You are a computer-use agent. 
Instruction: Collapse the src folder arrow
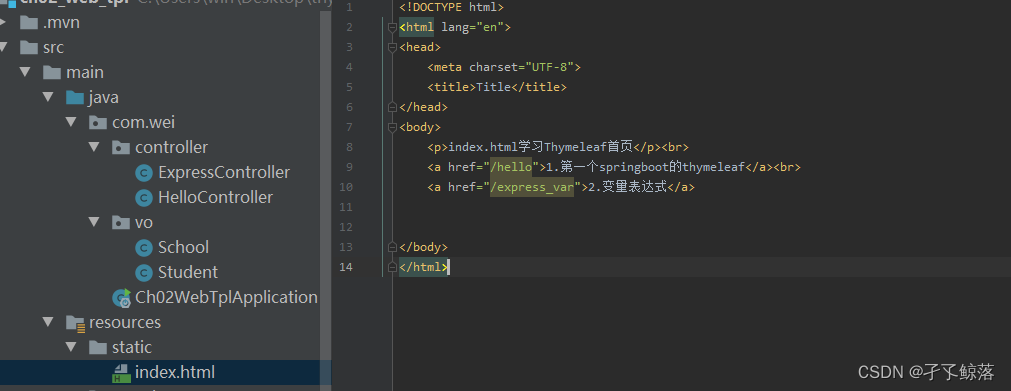3,48
